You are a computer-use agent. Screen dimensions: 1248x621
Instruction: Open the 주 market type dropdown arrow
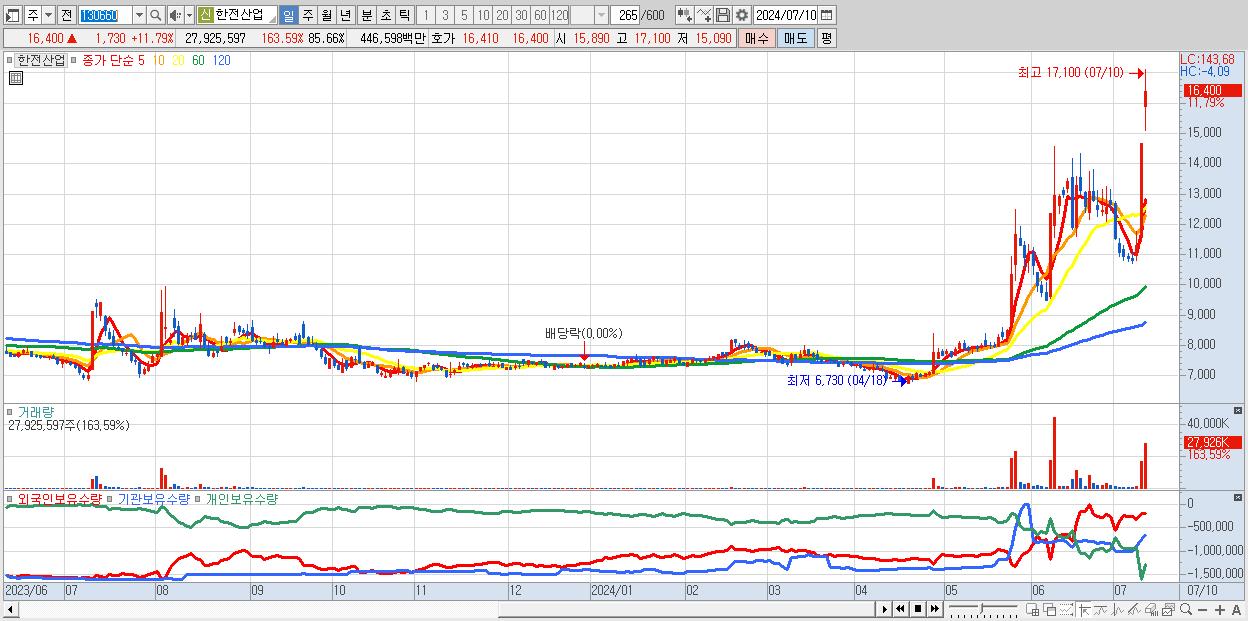coord(48,15)
